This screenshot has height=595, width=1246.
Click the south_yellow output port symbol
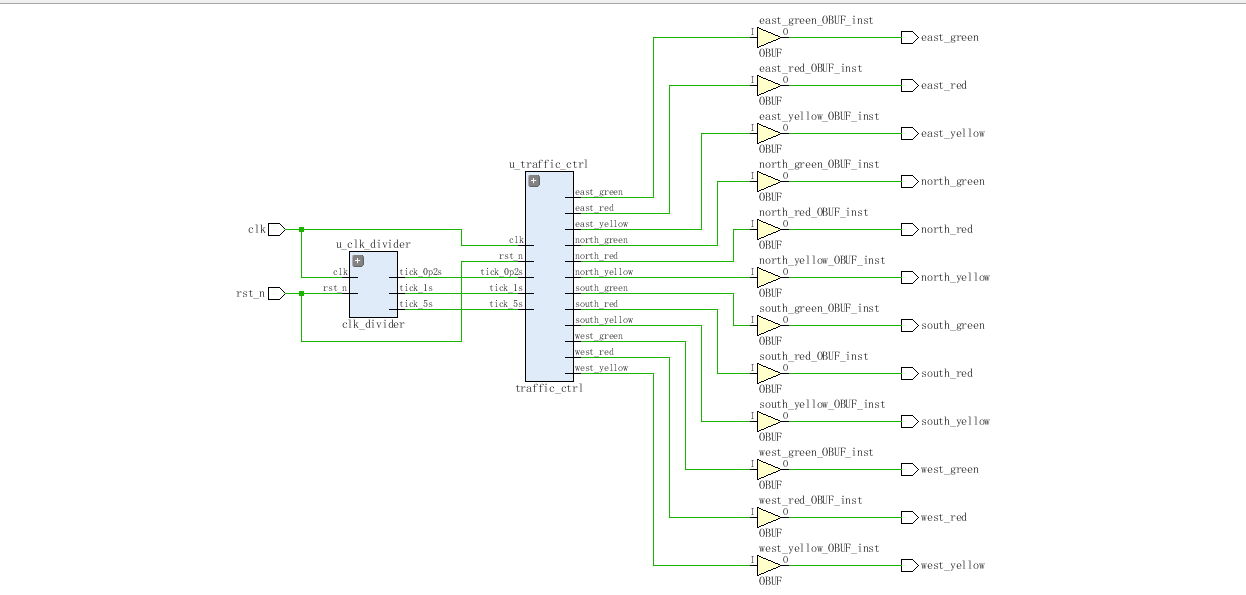(x=909, y=422)
